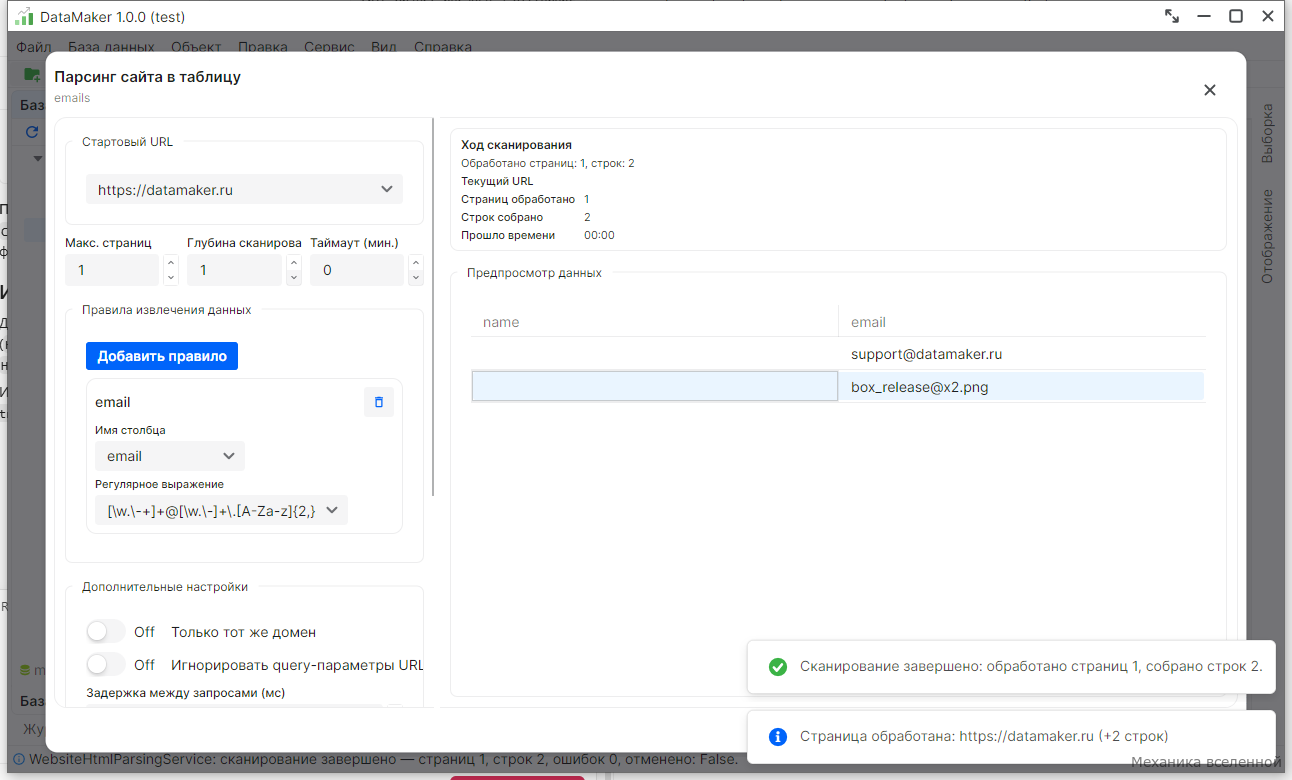Increase Макс. страниц value
This screenshot has height=780, width=1292.
pos(171,262)
